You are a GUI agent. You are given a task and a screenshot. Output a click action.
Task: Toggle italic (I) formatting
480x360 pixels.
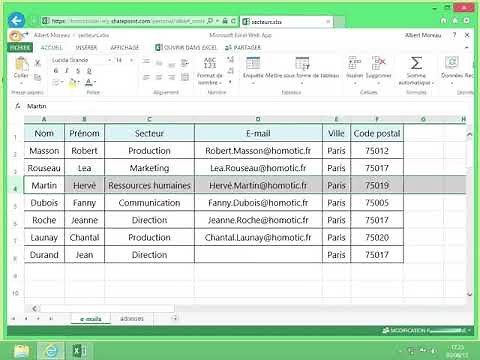coord(67,71)
